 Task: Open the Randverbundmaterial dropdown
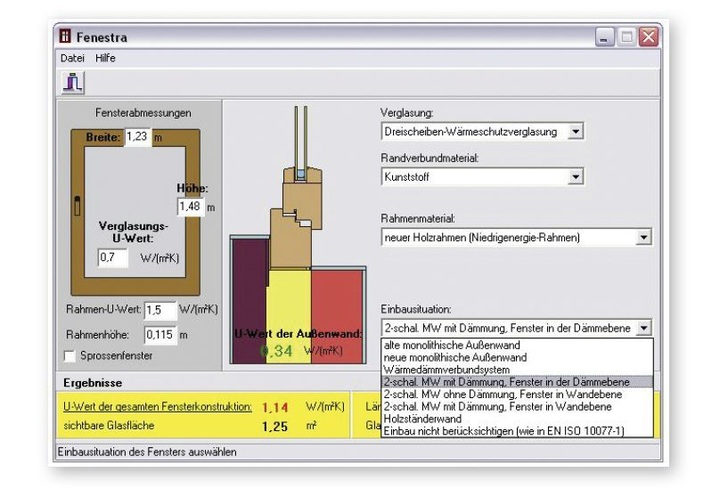[x=574, y=177]
